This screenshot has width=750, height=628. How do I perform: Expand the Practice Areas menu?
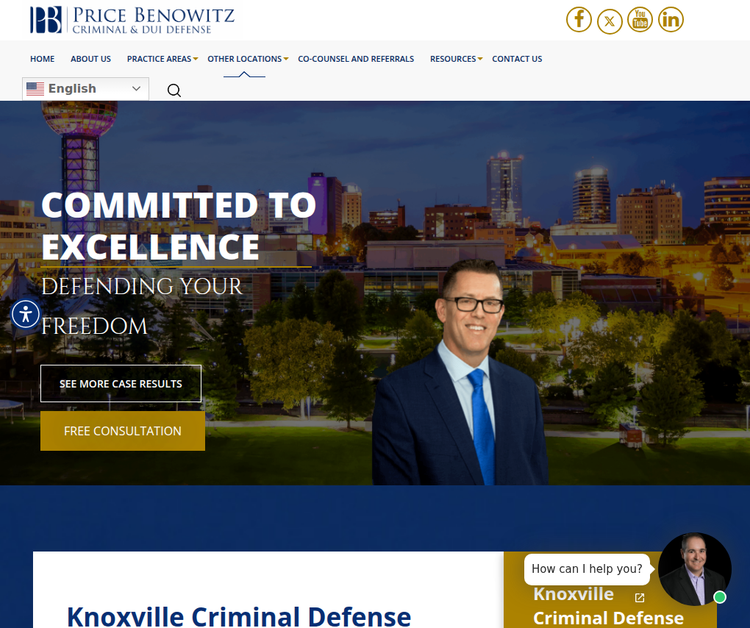[x=162, y=59]
